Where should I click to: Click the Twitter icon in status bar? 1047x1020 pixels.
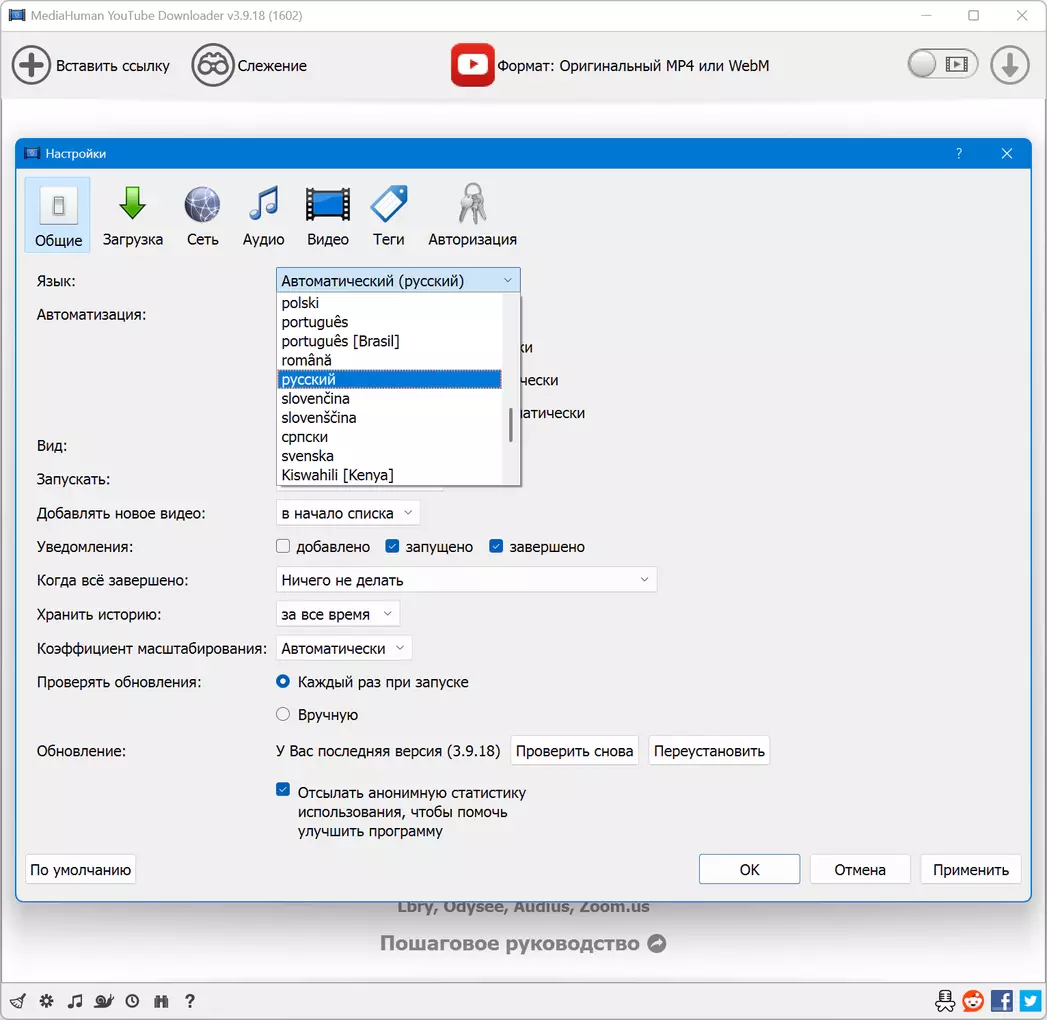1030,1000
